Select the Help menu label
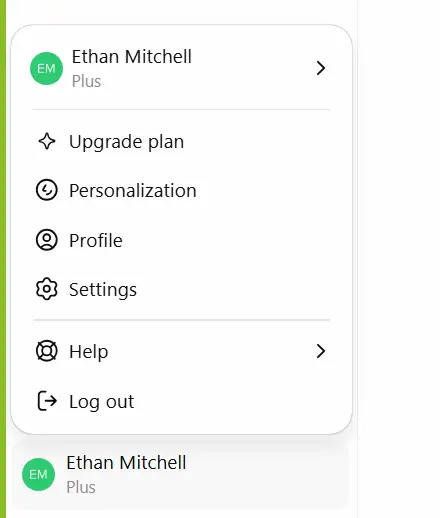Viewport: 440px width, 518px height. [x=89, y=351]
